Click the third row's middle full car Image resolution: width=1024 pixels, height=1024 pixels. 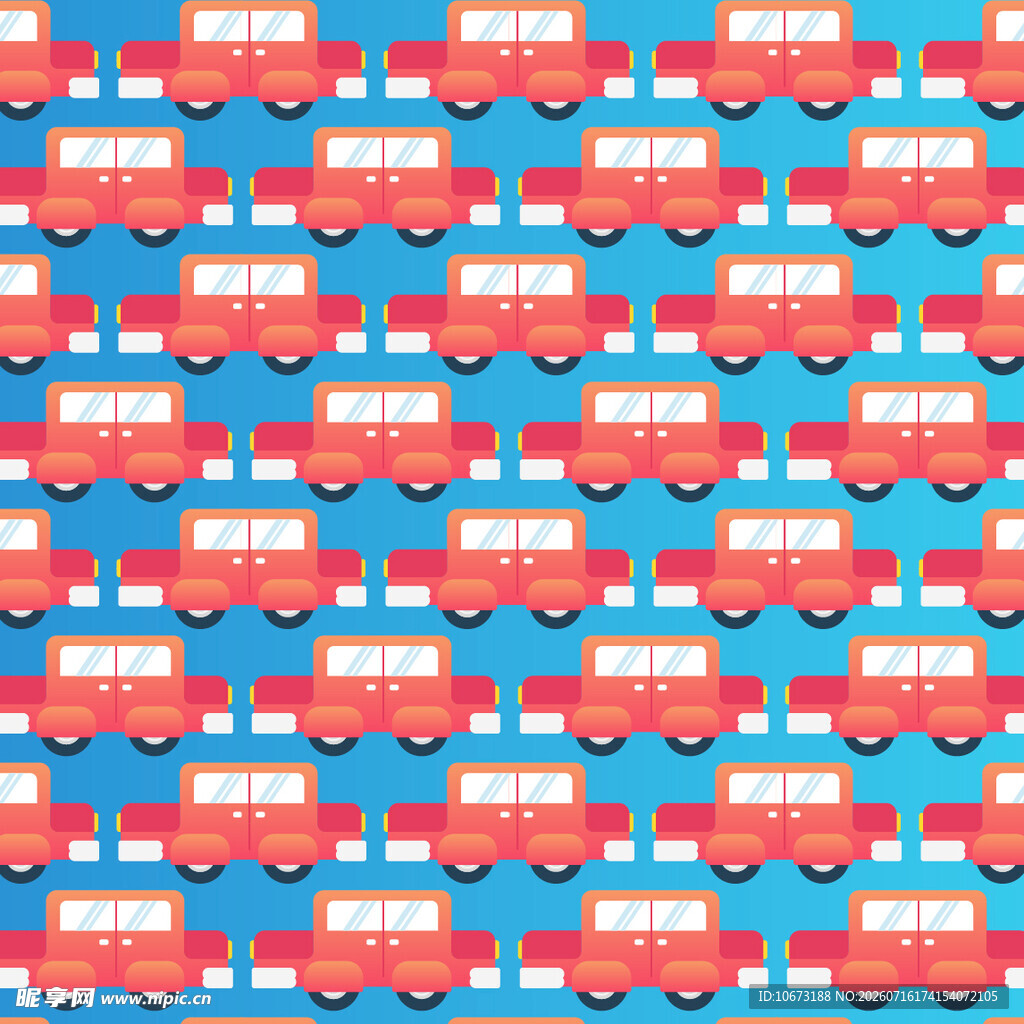tap(509, 314)
